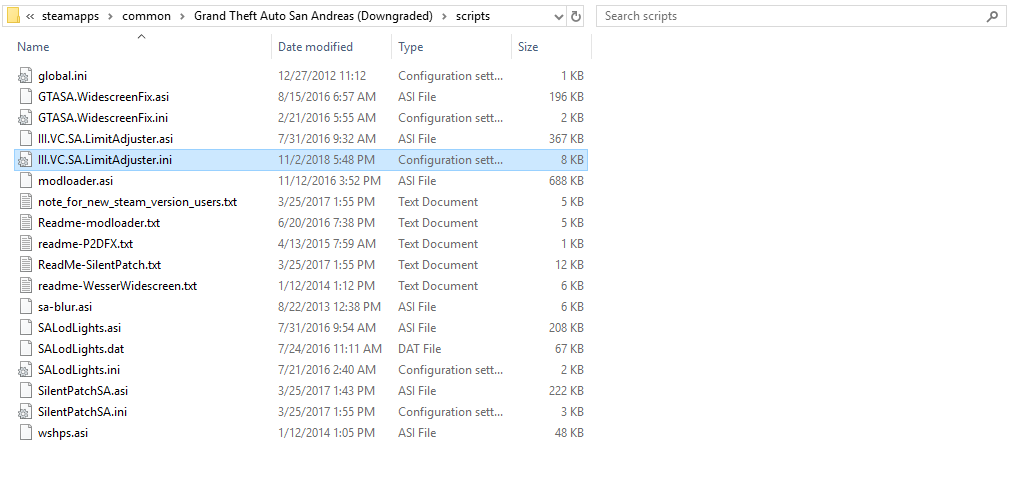The width and height of the screenshot is (1014, 500).
Task: Click the readme-WesserWidescreen.txt document icon
Action: pyautogui.click(x=25, y=286)
